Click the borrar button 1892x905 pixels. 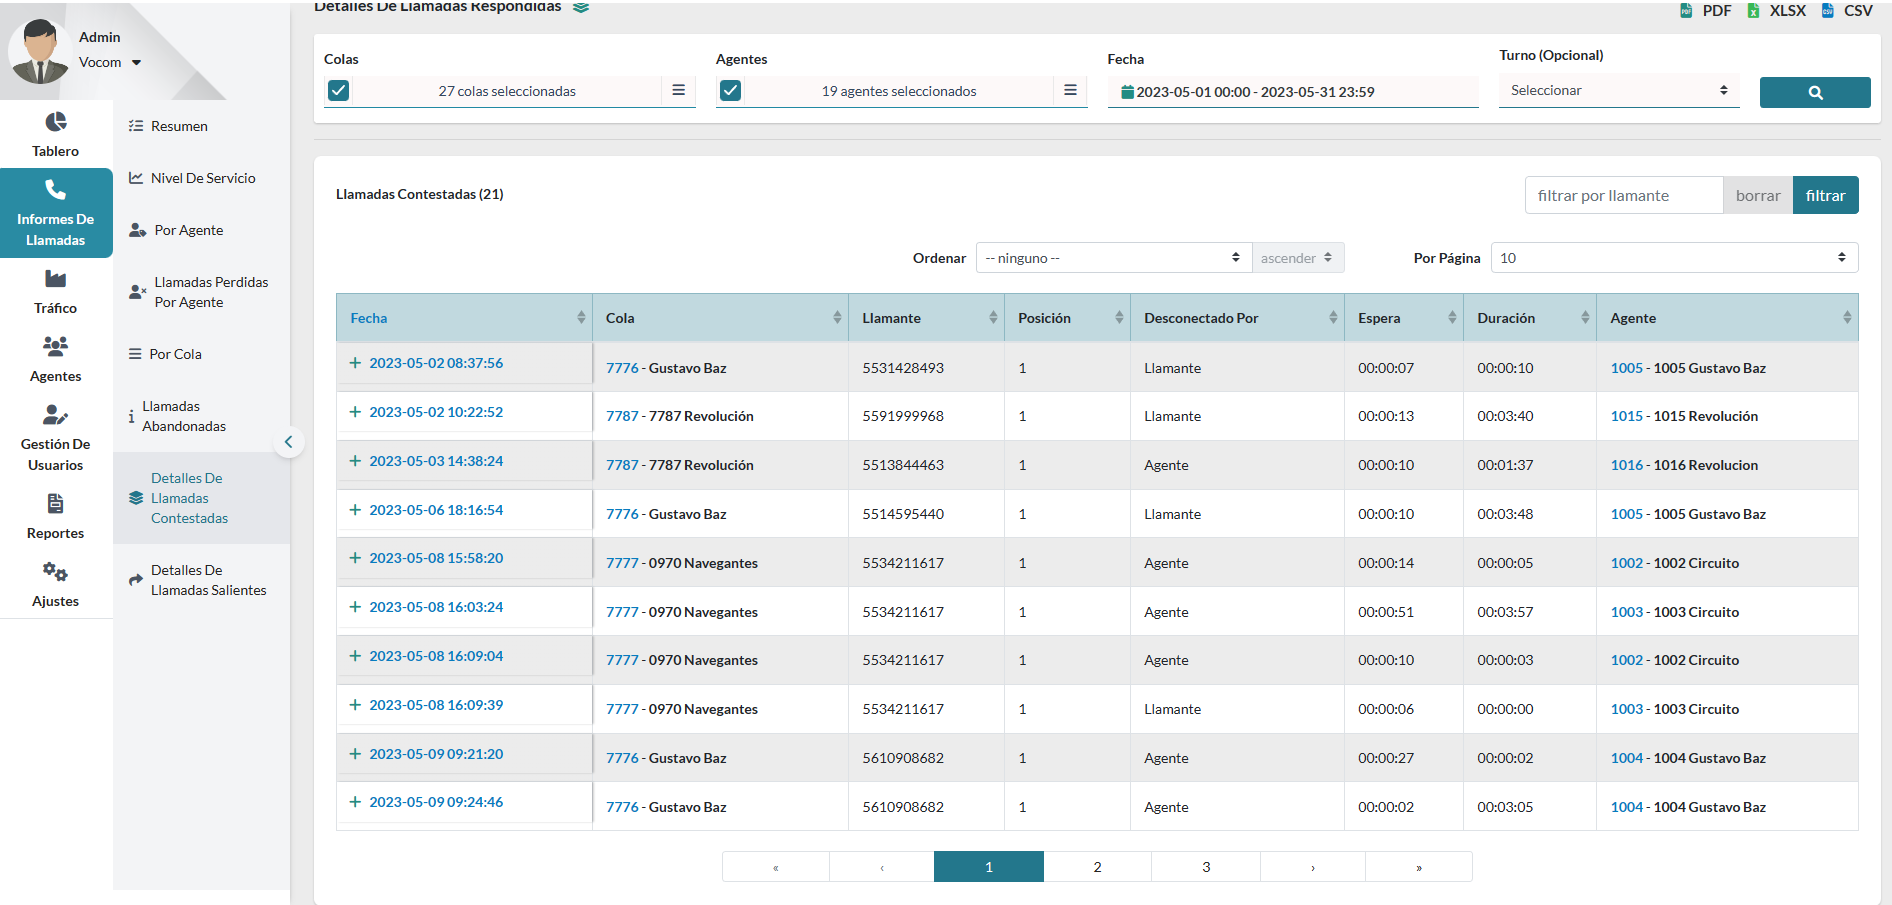pos(1758,196)
